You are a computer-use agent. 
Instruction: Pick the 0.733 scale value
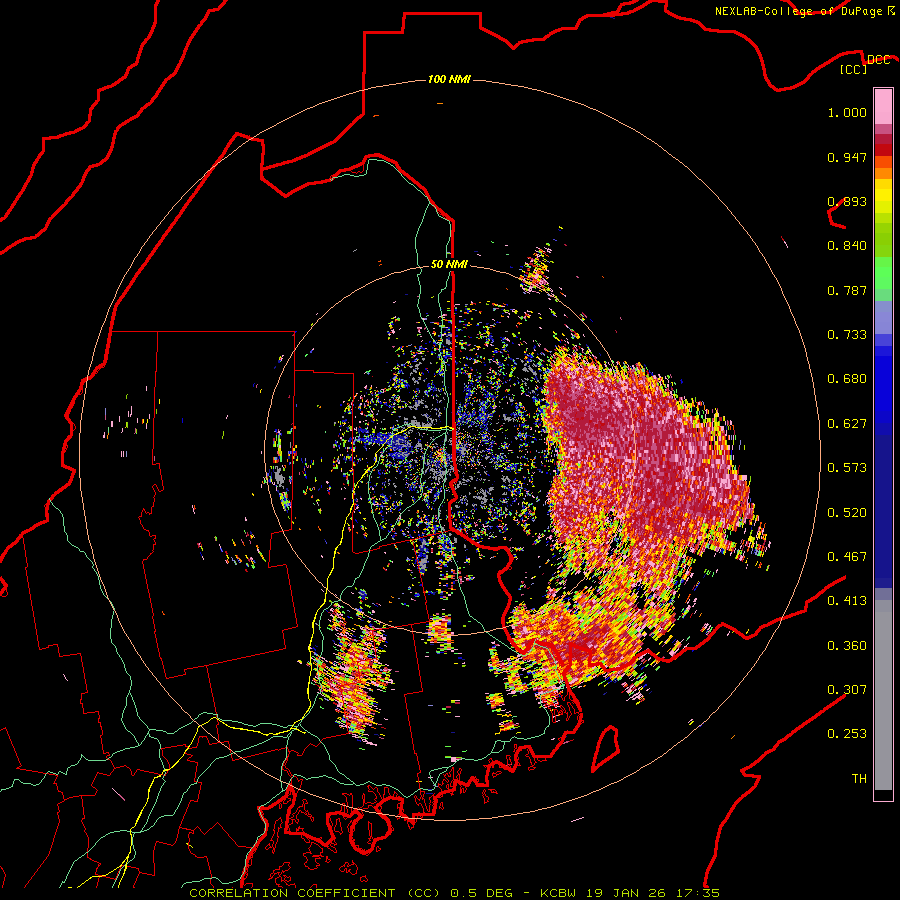(847, 335)
